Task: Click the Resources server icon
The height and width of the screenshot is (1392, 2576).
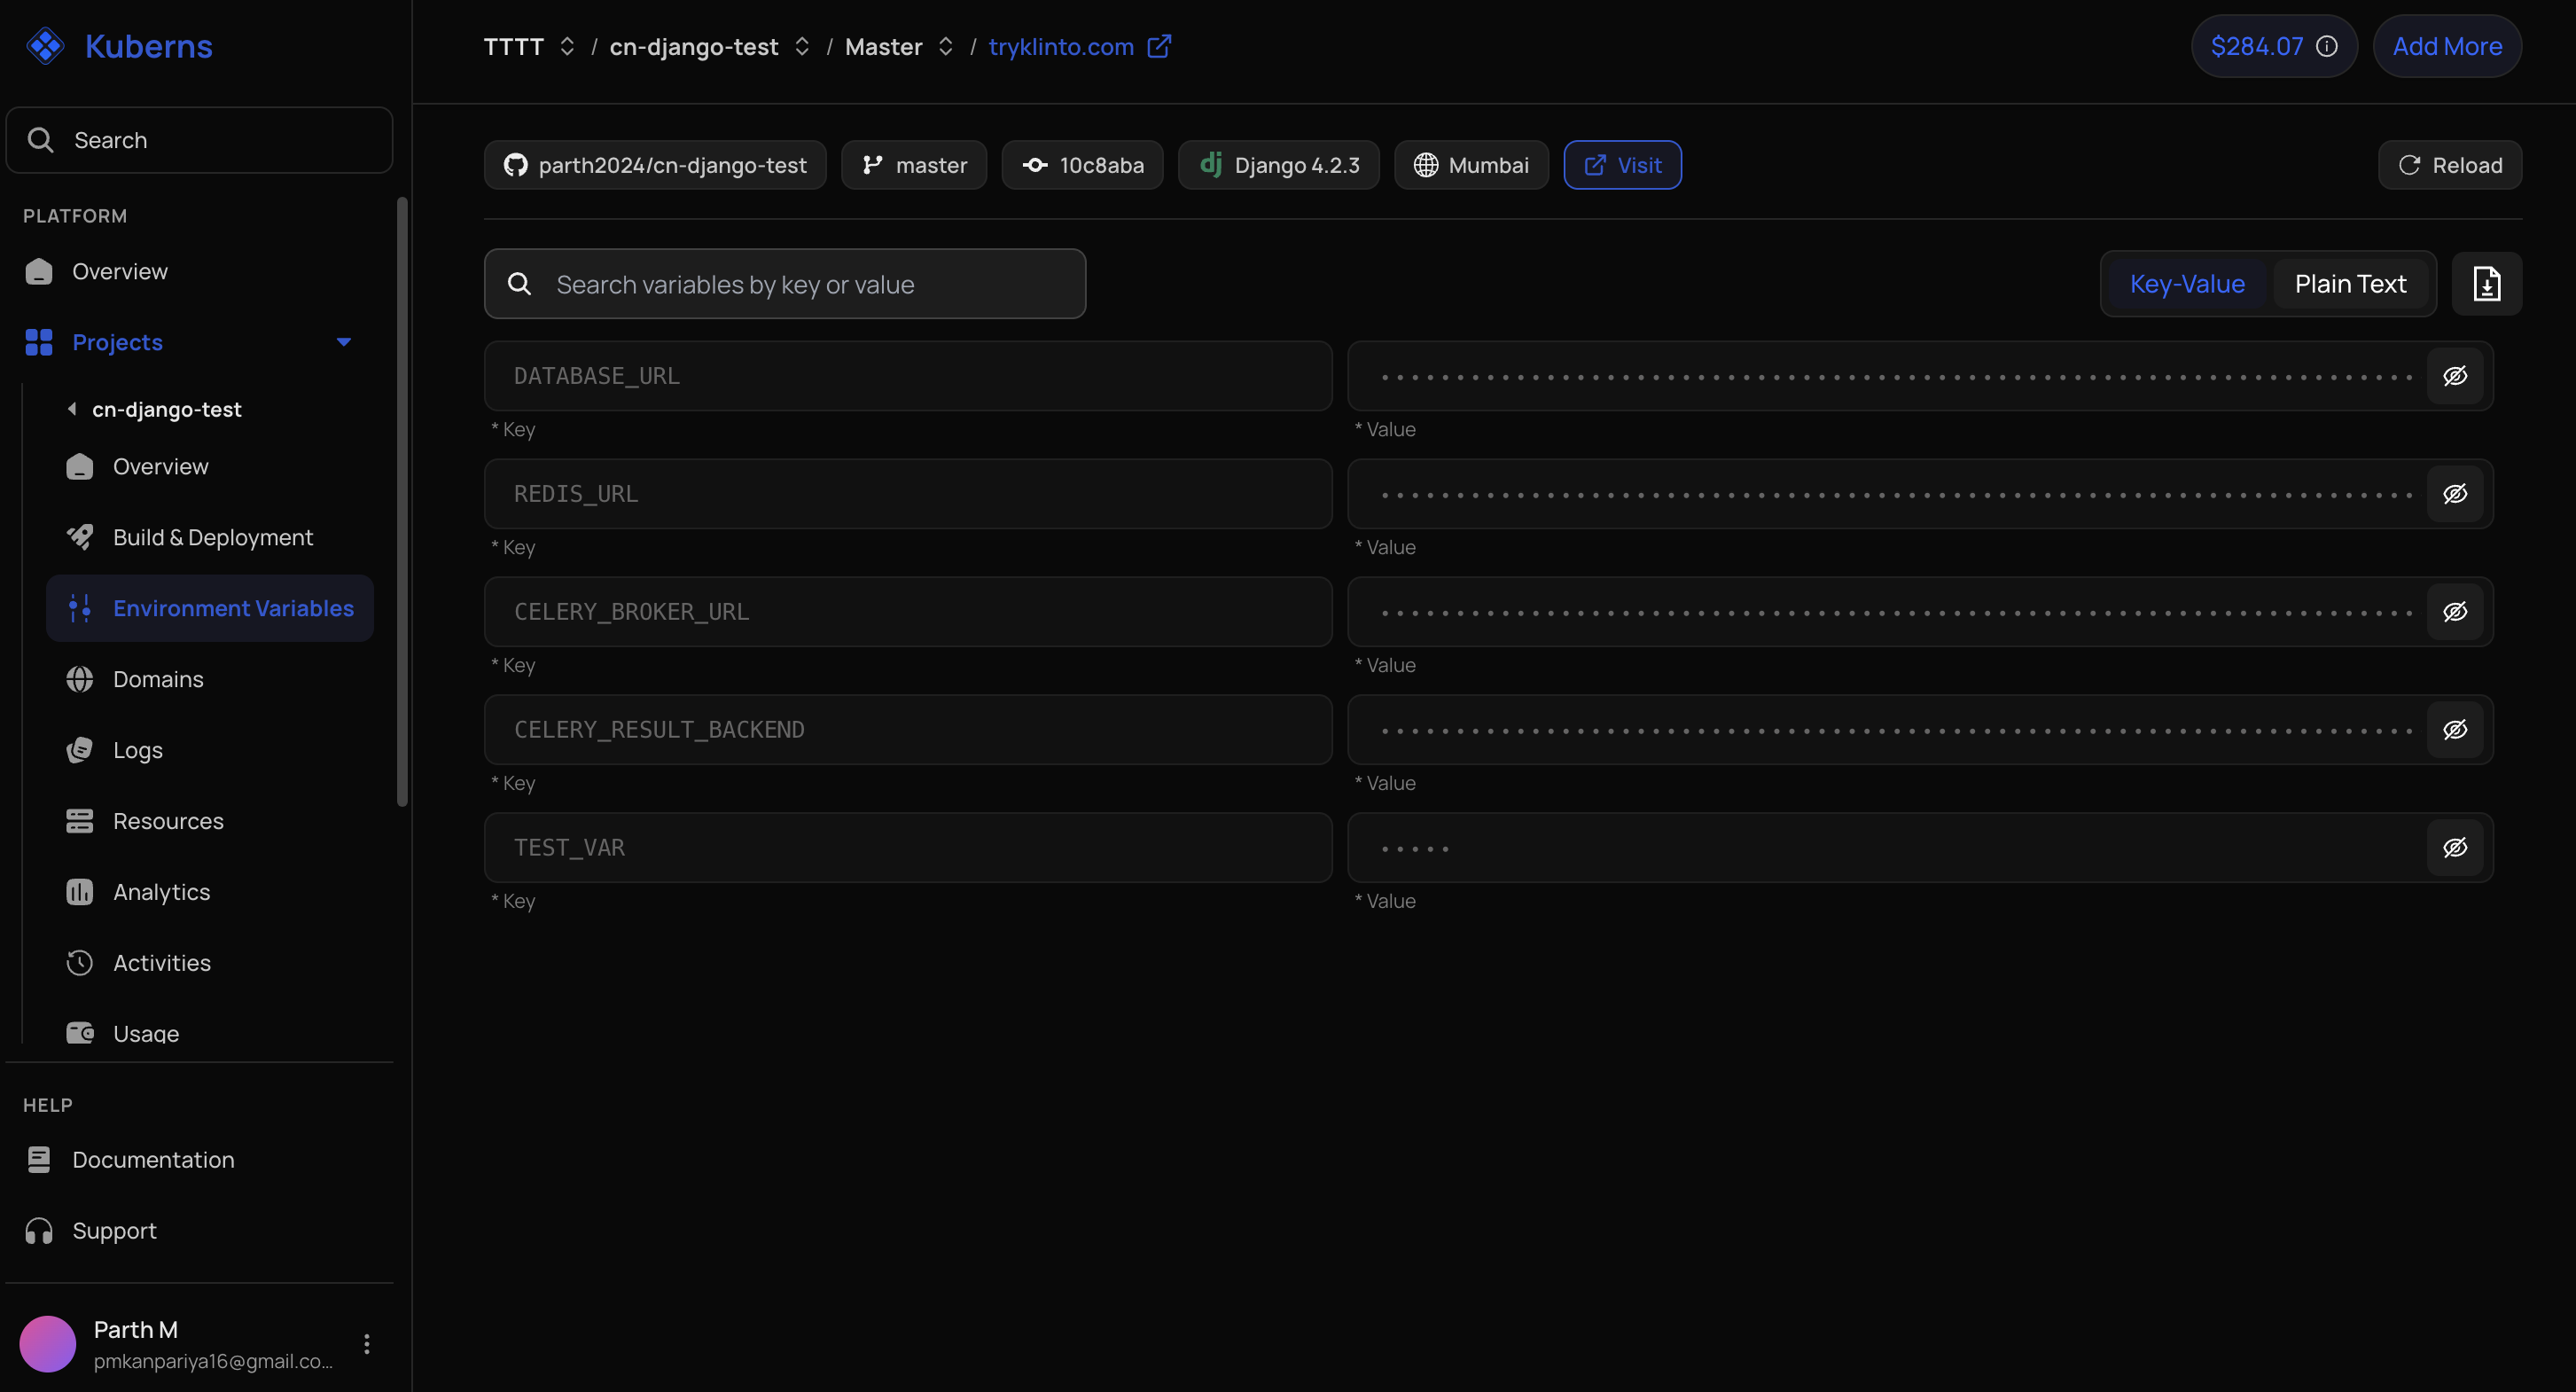Action: pos(80,821)
